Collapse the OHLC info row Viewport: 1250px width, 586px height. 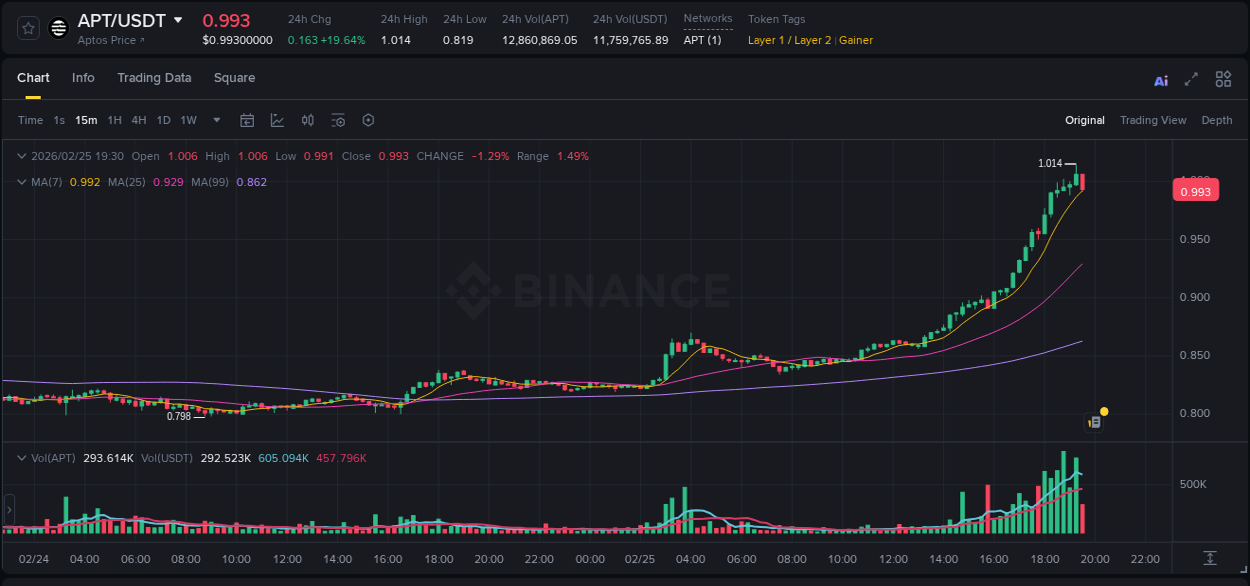[x=21, y=156]
